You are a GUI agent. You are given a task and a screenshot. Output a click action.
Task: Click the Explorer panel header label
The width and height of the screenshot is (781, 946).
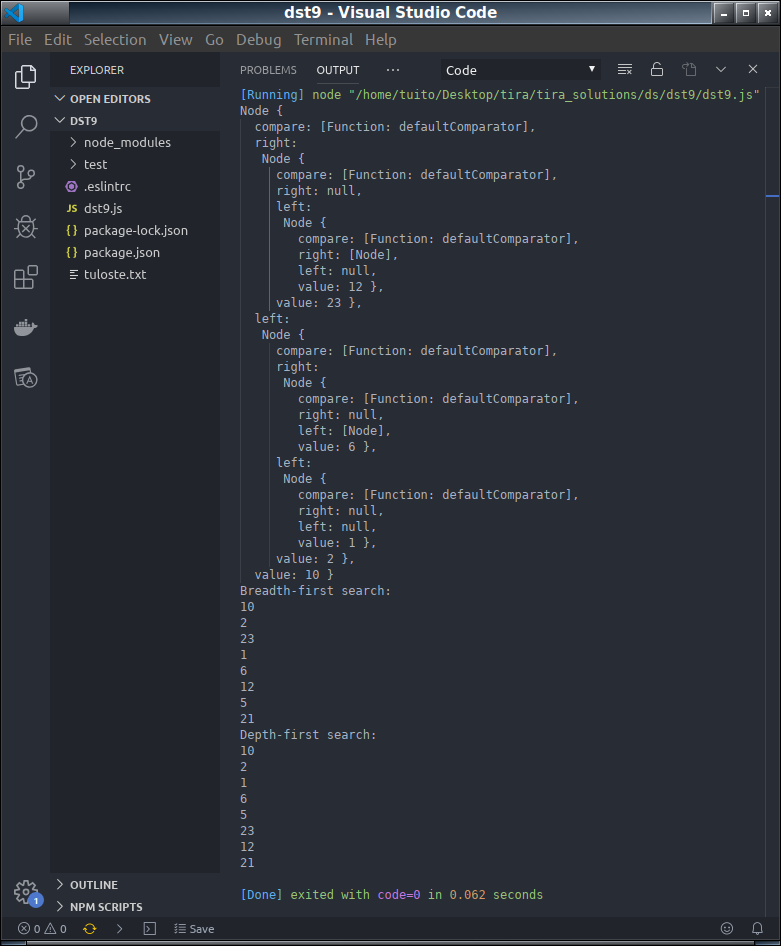pos(96,70)
